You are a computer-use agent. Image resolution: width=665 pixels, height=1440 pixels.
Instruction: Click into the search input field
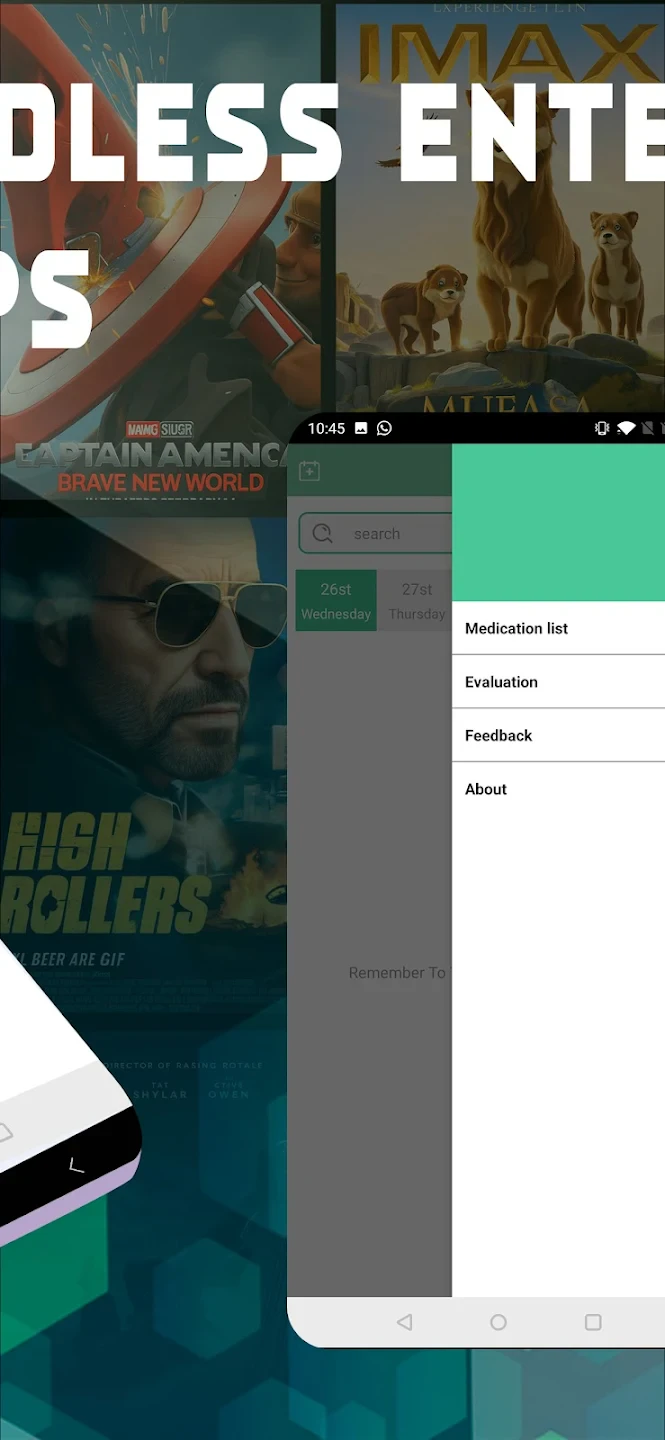[395, 534]
